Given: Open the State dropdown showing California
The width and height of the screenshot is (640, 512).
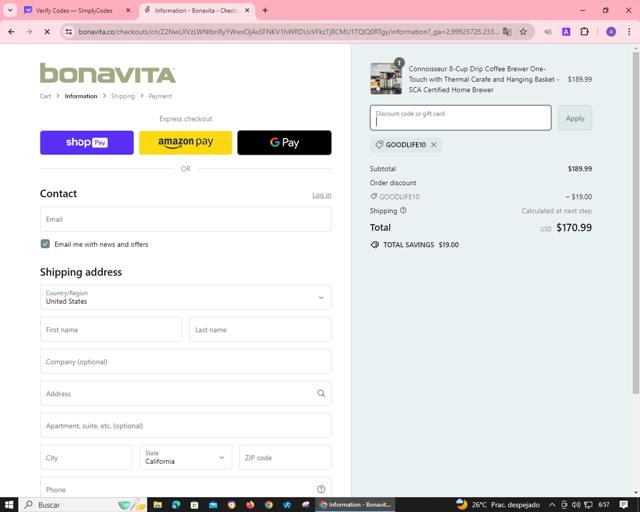Looking at the screenshot, I should tap(186, 457).
